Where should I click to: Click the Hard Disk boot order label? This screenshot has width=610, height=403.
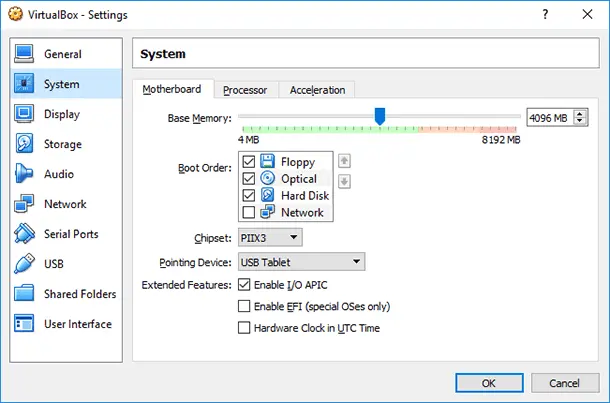click(305, 195)
